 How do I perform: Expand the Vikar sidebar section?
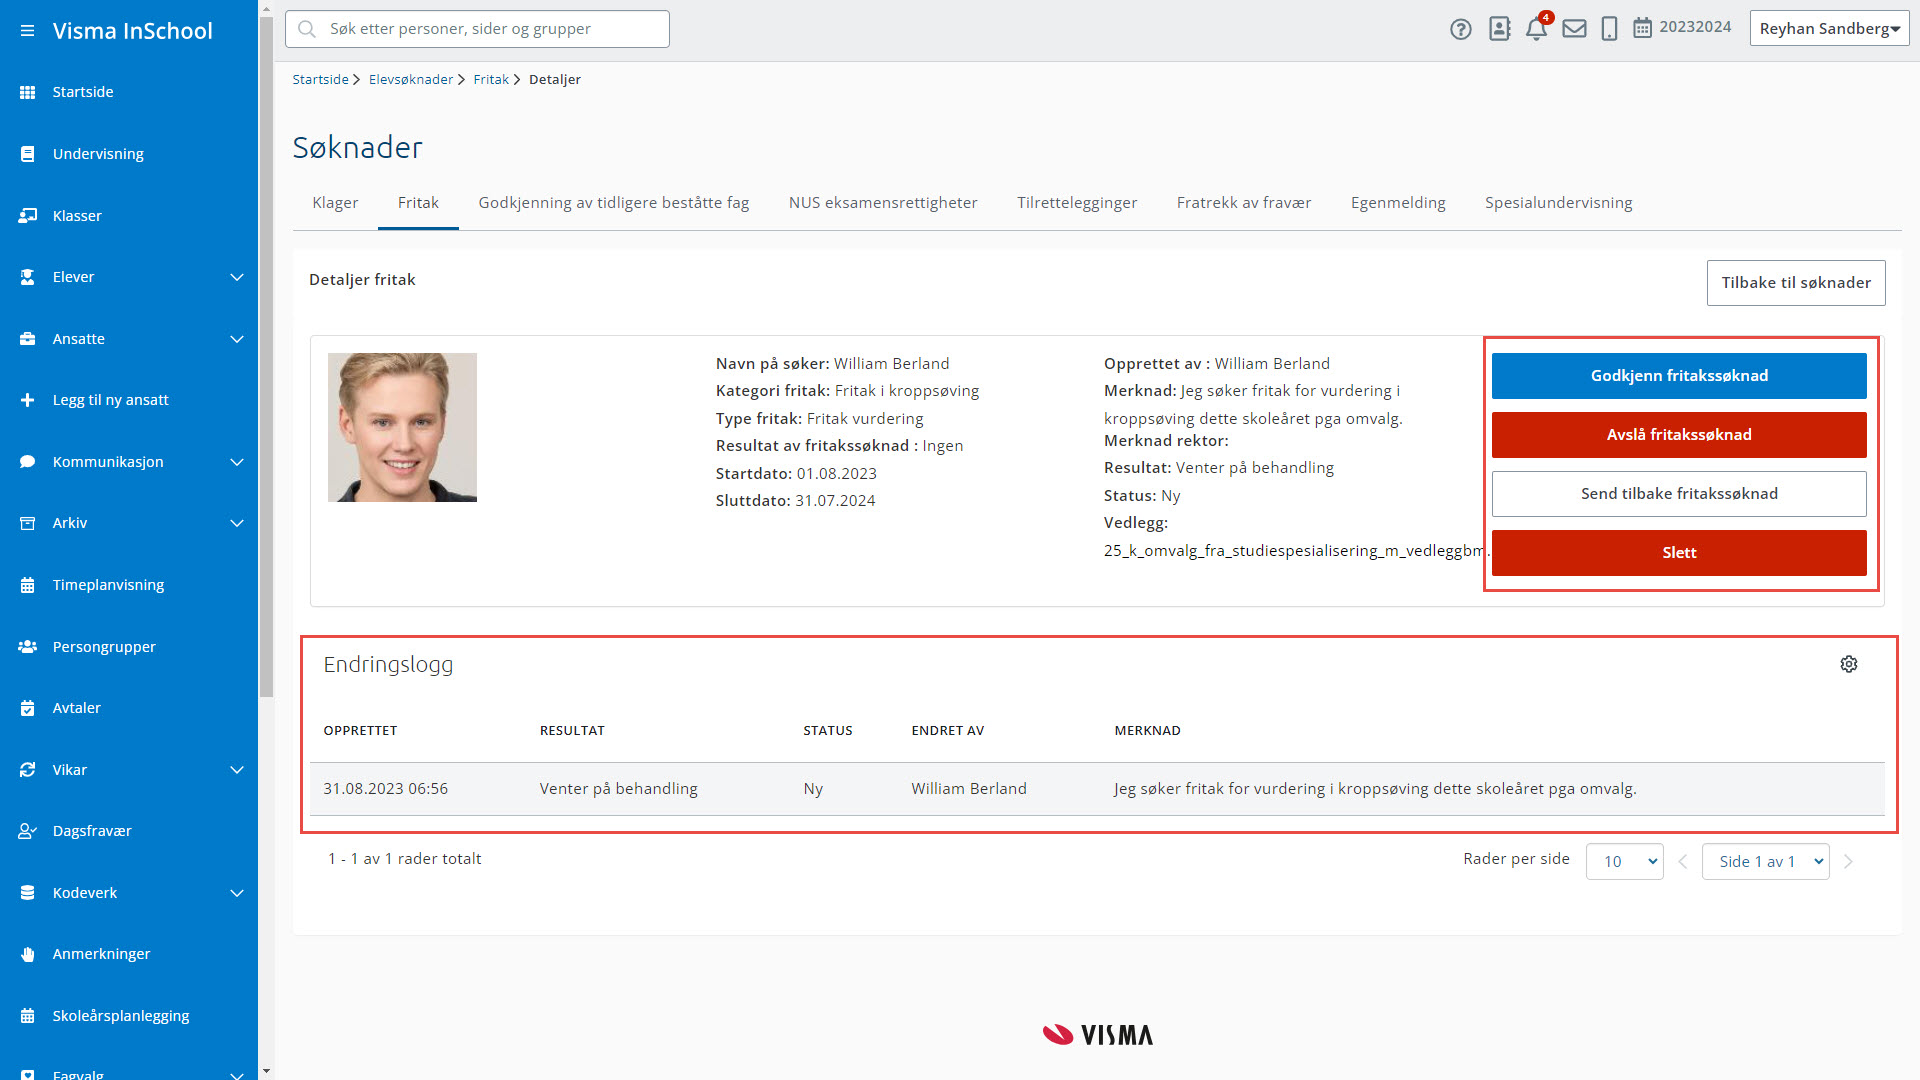(237, 770)
